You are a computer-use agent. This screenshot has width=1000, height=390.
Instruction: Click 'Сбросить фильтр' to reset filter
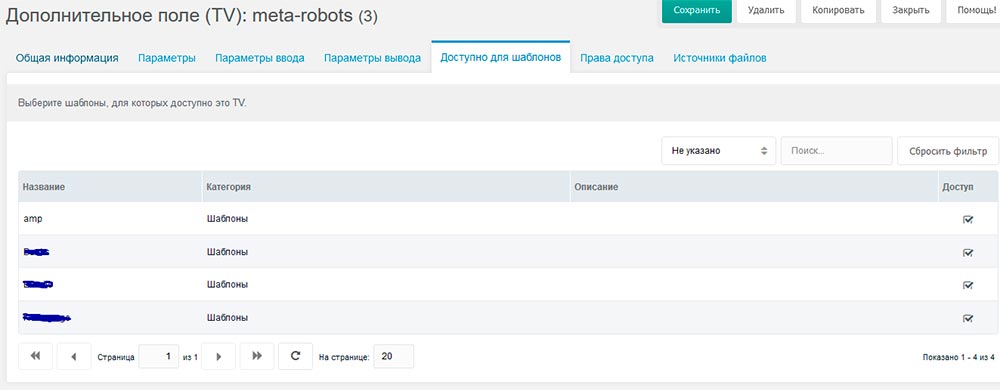(x=948, y=151)
